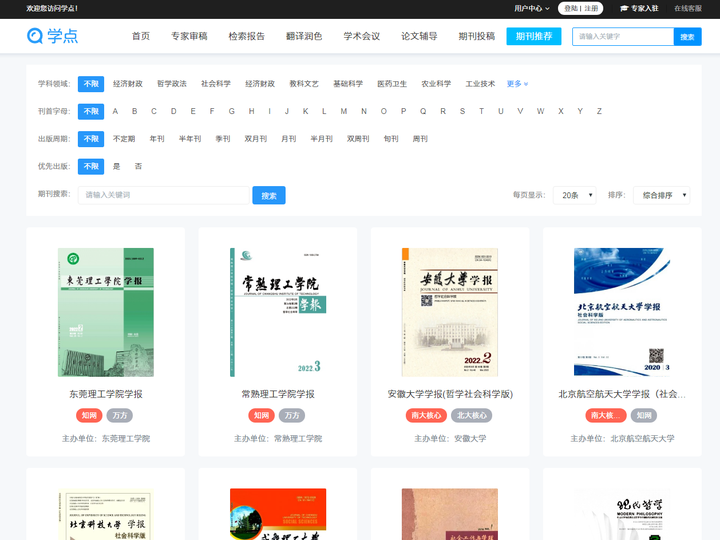Image resolution: width=720 pixels, height=540 pixels.
Task: Open 在线客服 link
Action: (x=688, y=8)
